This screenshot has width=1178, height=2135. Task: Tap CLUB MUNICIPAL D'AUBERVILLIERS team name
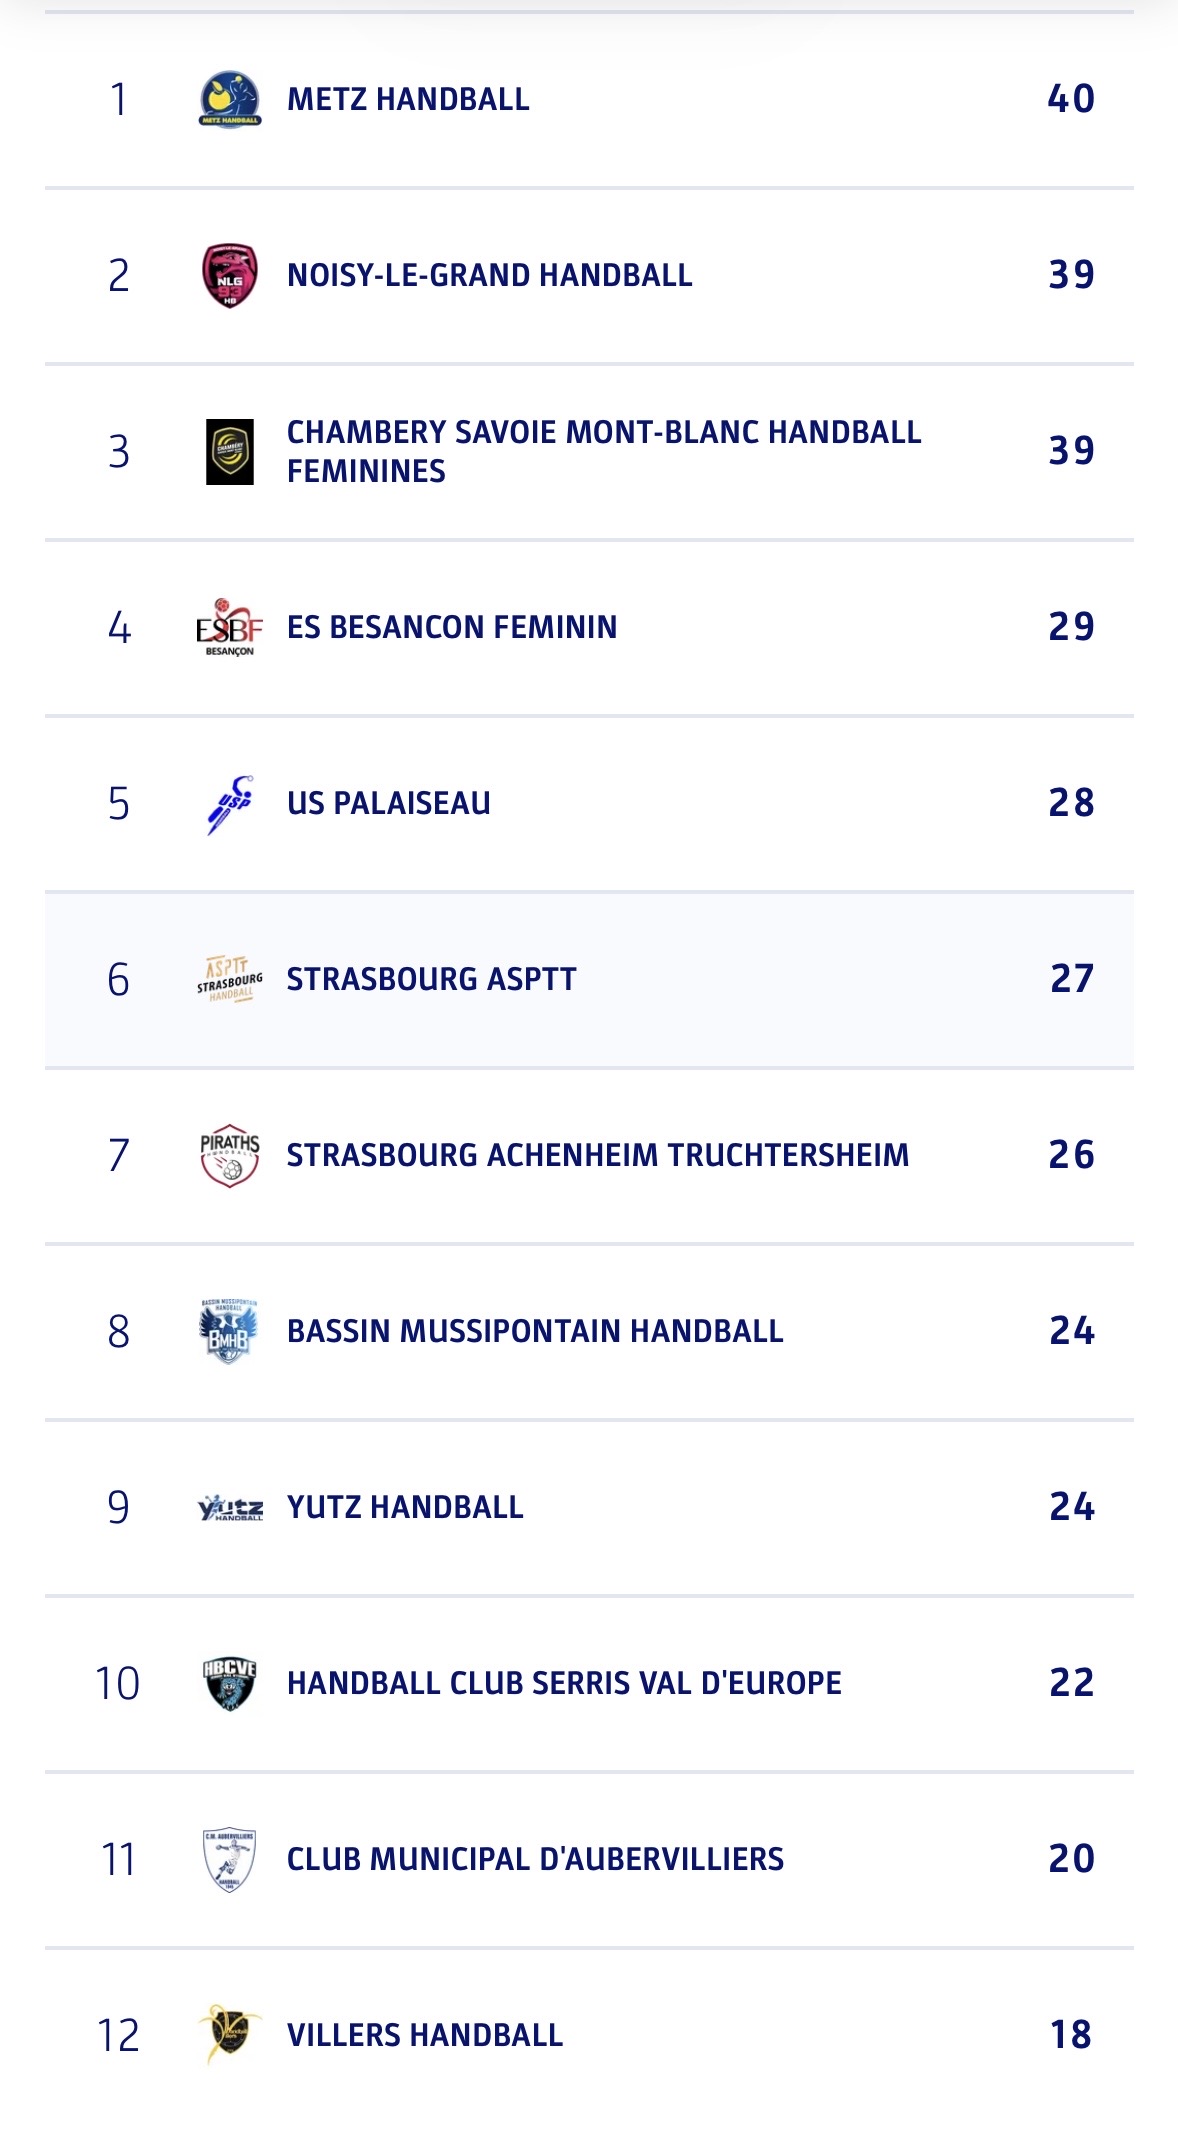coord(535,1859)
